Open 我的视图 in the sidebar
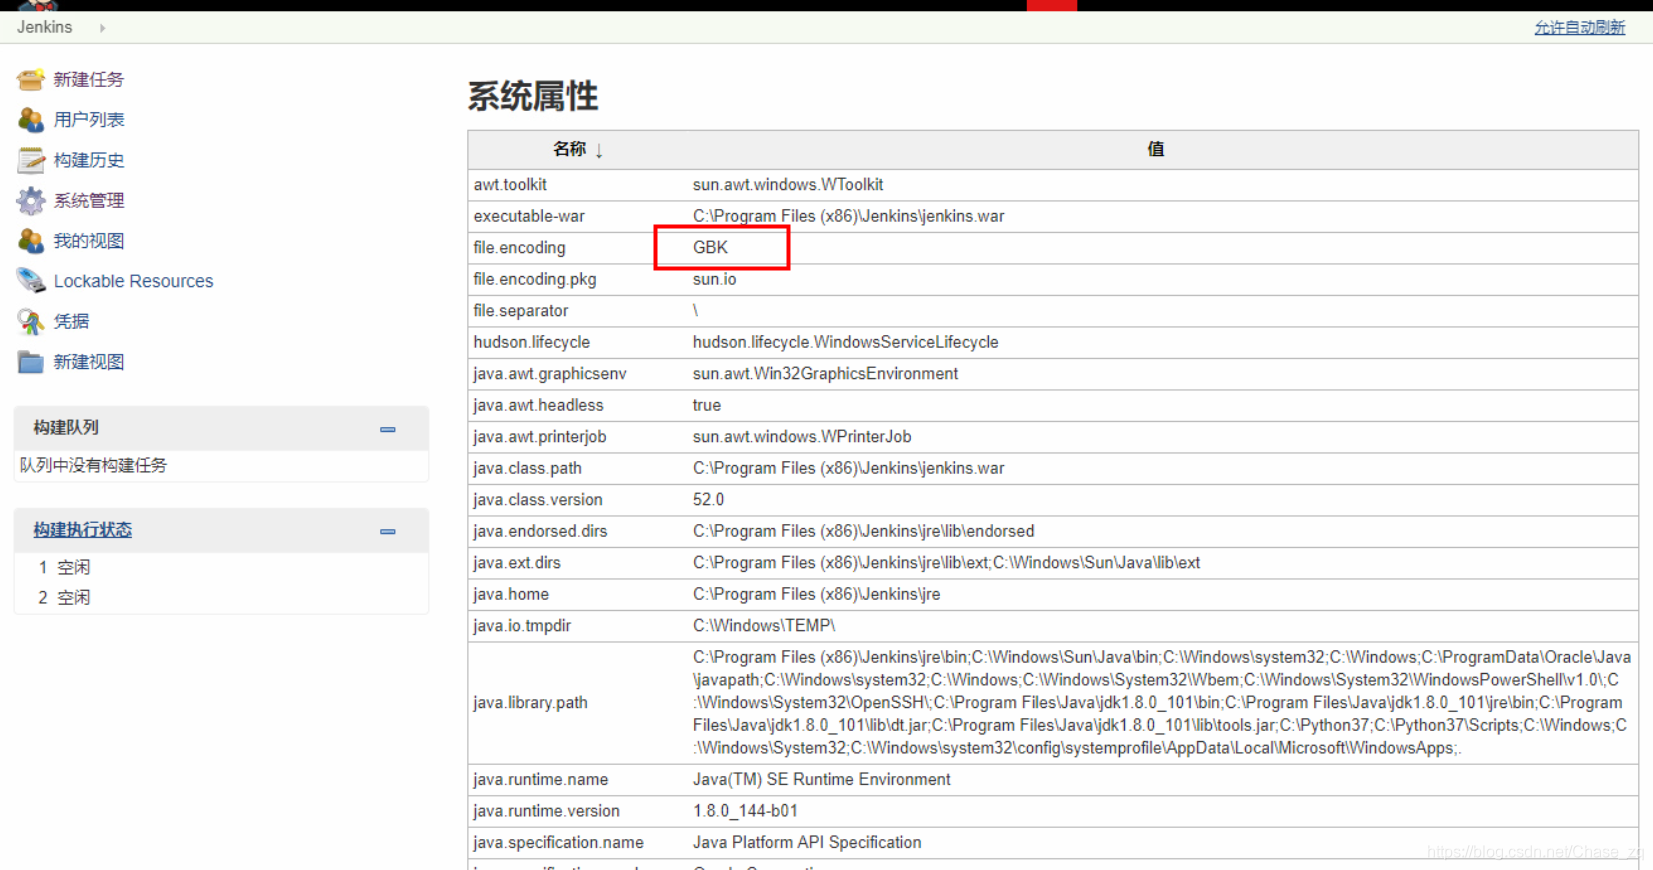 click(89, 241)
